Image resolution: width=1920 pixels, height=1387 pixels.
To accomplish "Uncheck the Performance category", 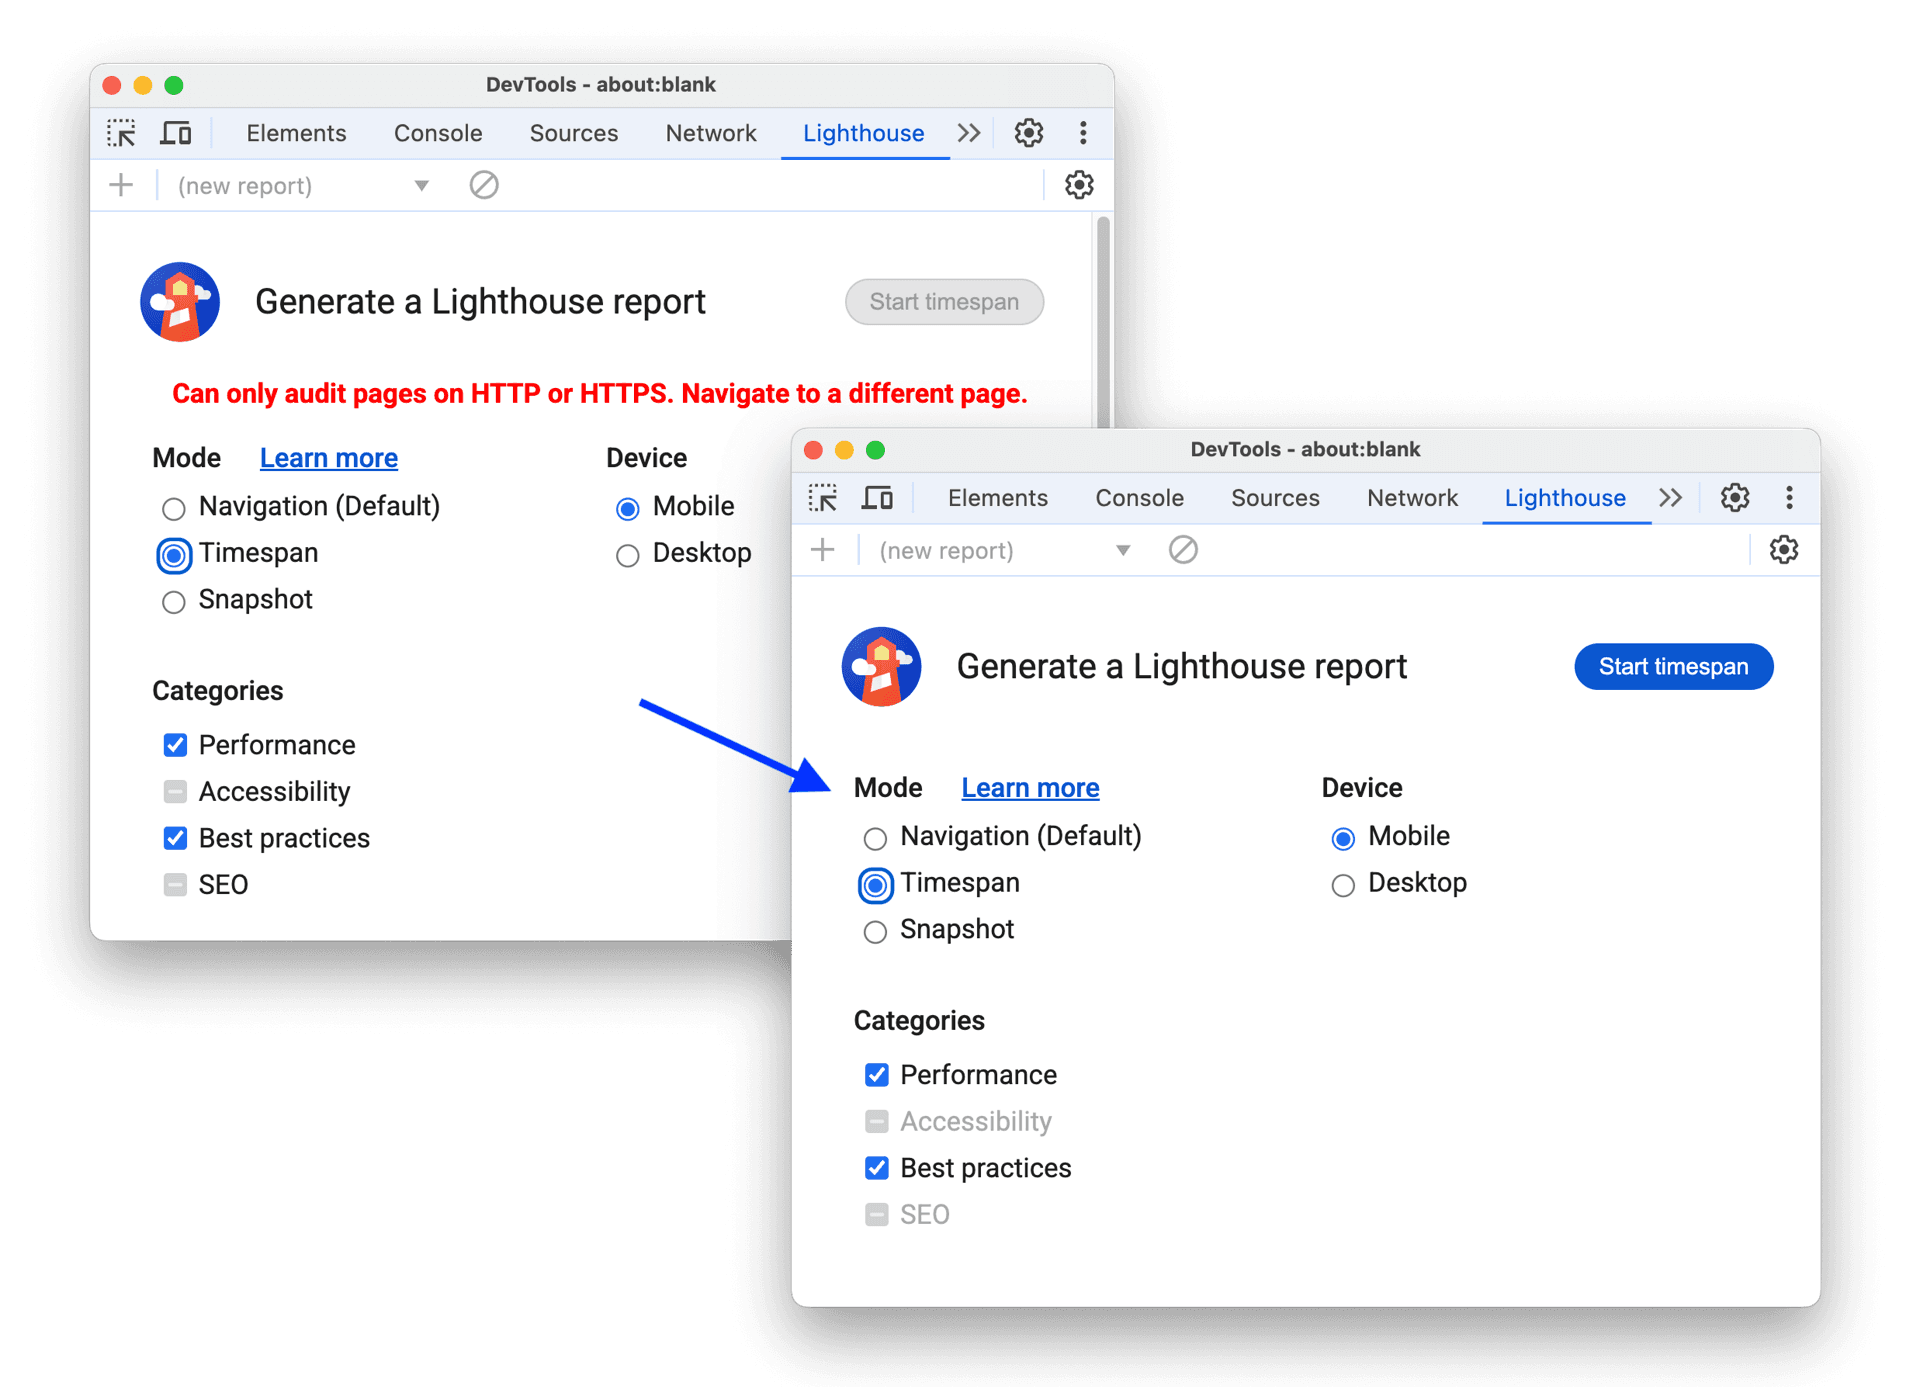I will tap(876, 1074).
